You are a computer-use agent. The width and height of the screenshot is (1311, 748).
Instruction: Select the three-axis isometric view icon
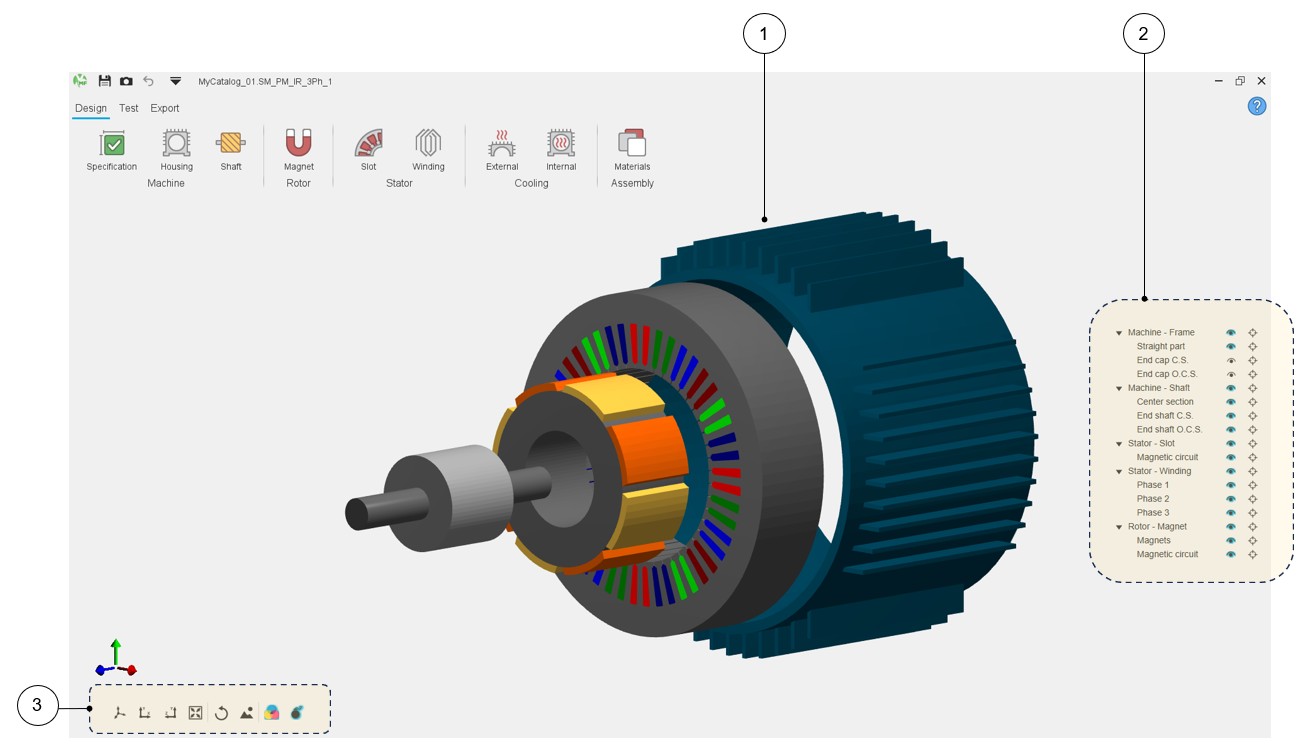click(120, 713)
